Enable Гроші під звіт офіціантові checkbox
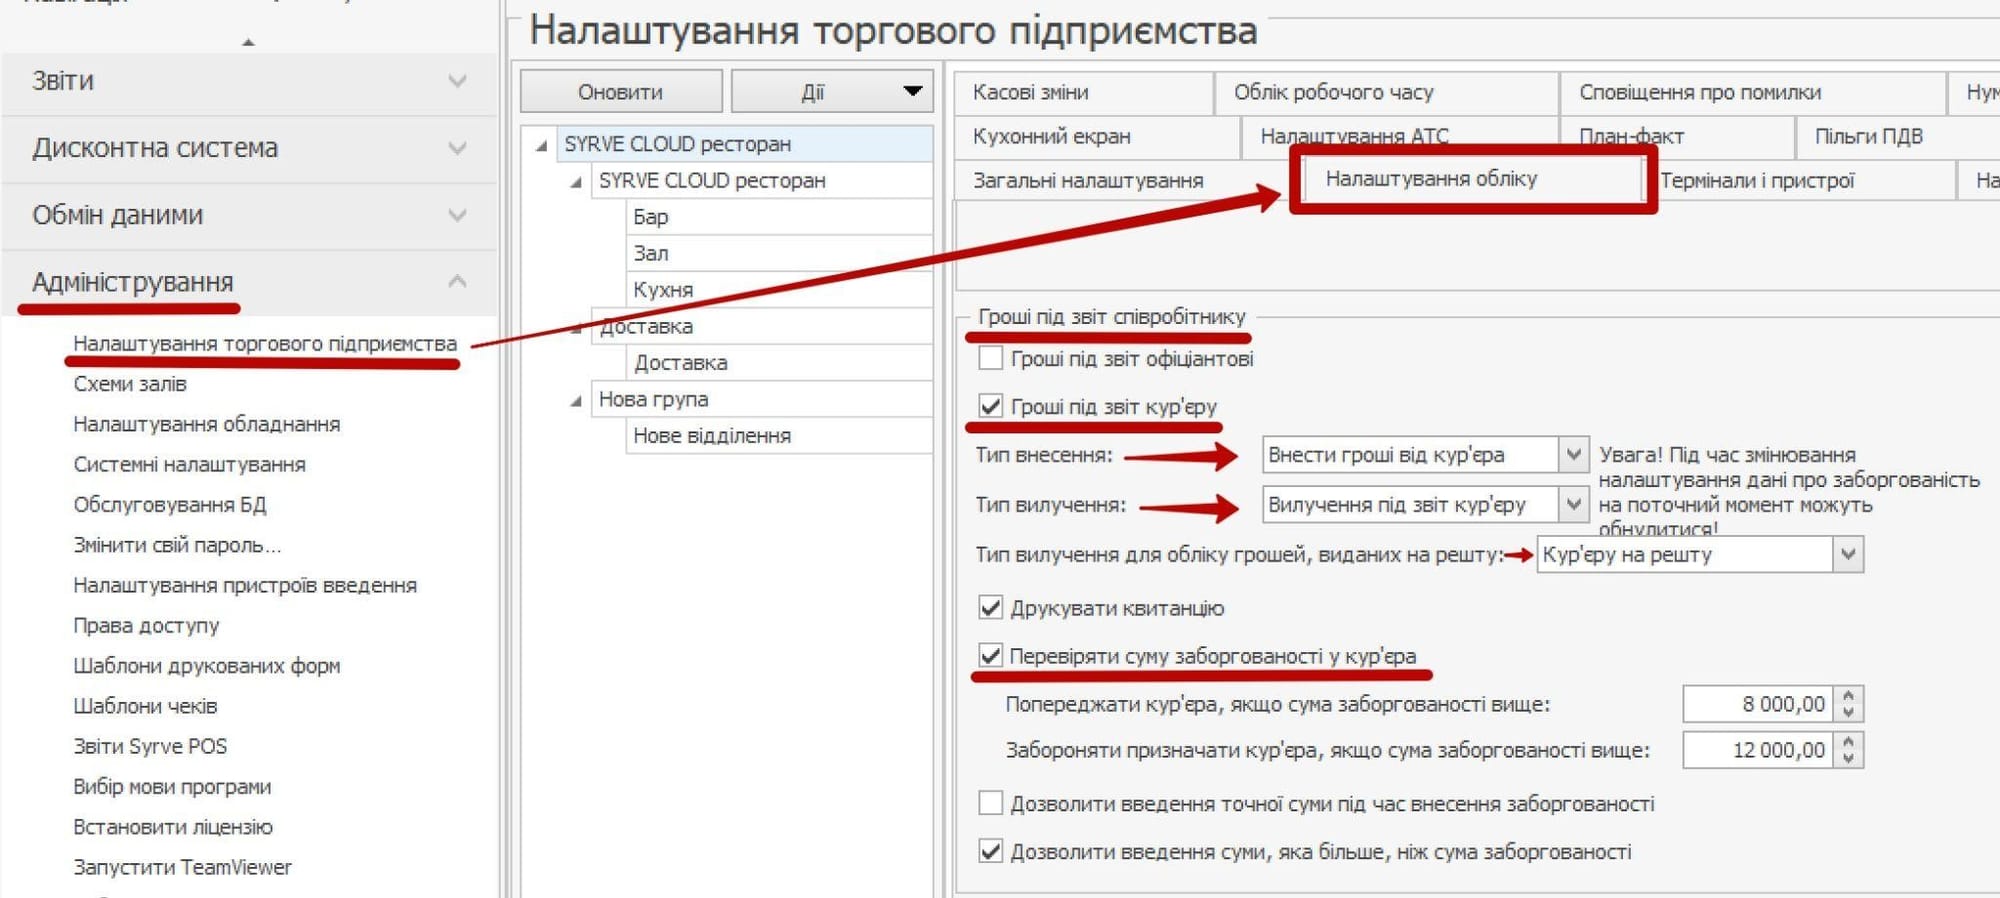 [x=991, y=358]
